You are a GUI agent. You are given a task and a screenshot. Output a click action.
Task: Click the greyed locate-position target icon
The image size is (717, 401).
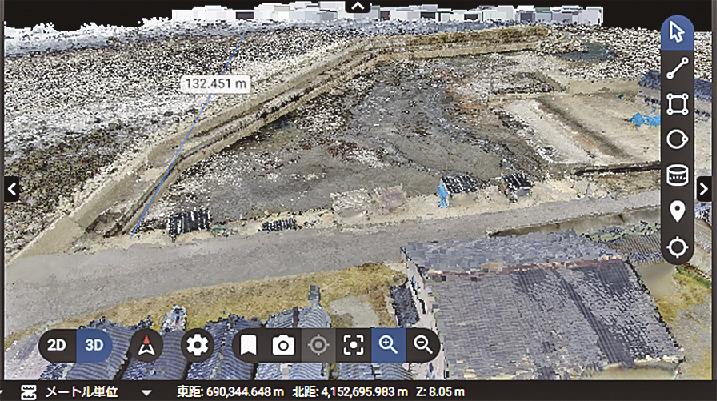(x=318, y=346)
